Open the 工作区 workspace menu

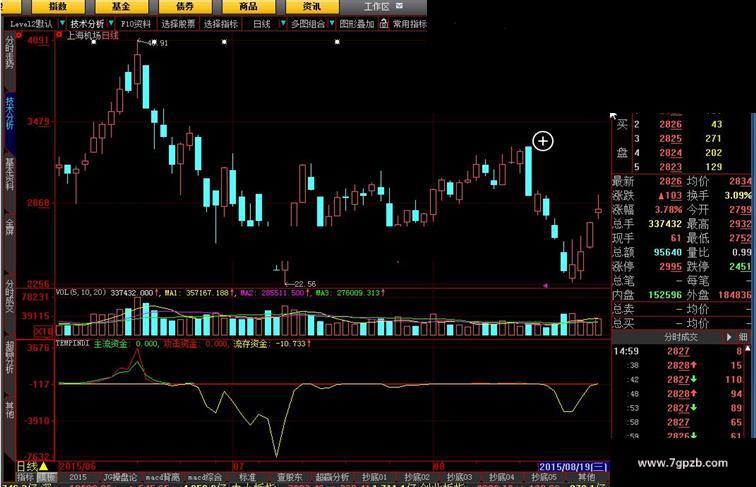pos(376,7)
